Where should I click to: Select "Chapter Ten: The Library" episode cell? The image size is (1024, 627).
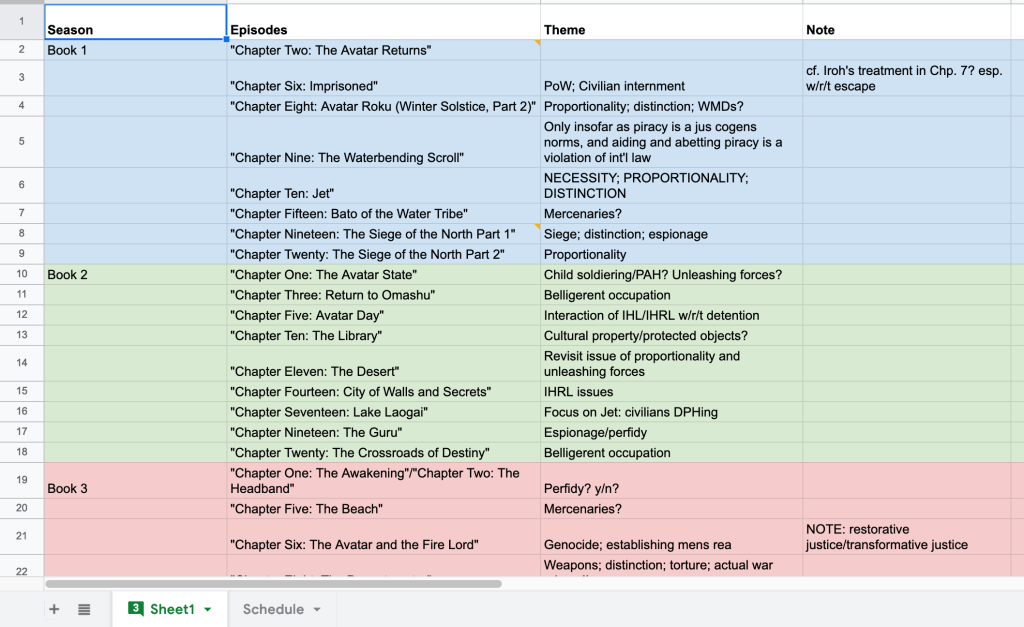(x=383, y=336)
